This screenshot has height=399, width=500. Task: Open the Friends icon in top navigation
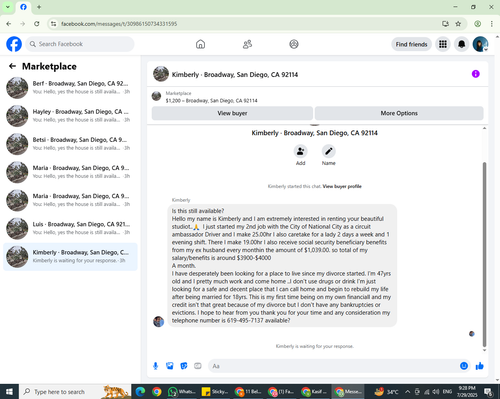coord(247,44)
